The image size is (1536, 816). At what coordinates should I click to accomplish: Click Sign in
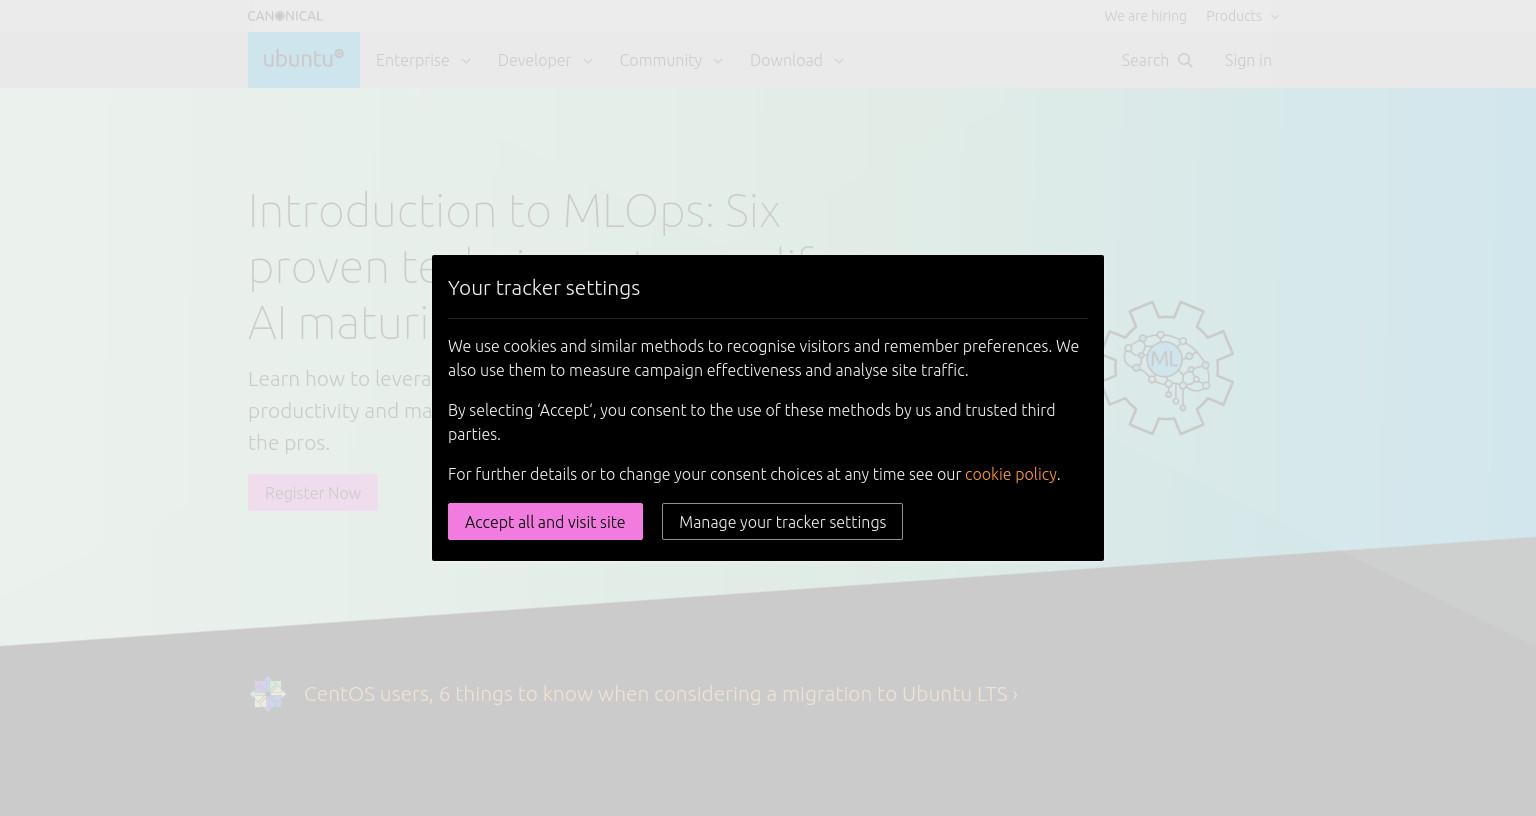(x=1248, y=60)
